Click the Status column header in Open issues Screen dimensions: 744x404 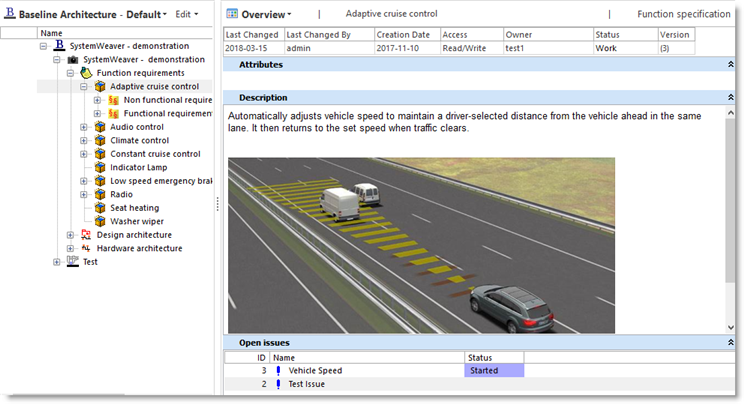pyautogui.click(x=494, y=357)
